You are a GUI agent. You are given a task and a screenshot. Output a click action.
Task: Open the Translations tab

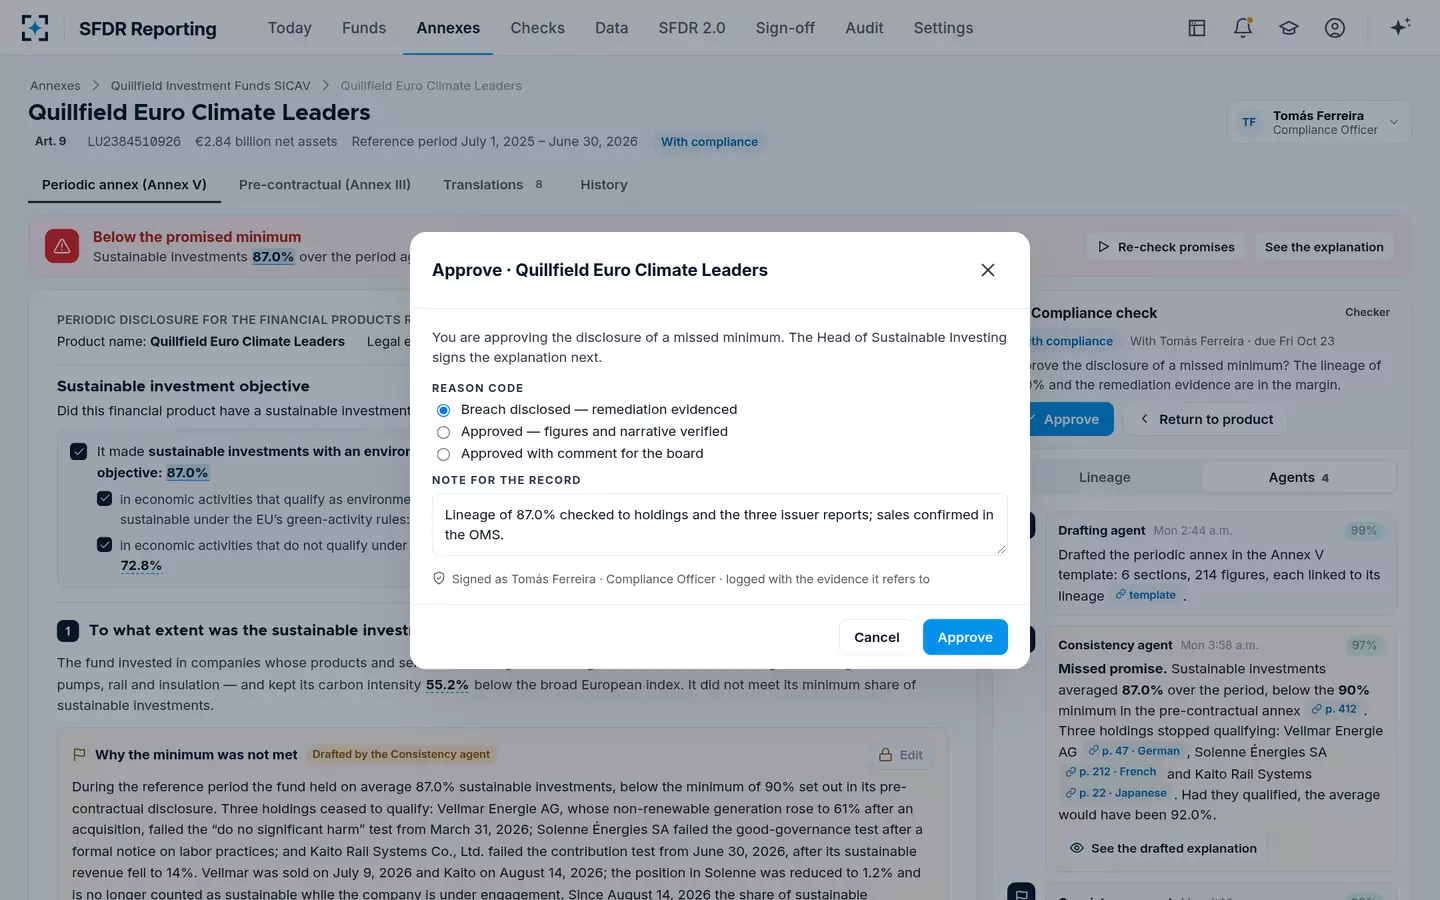tap(493, 185)
